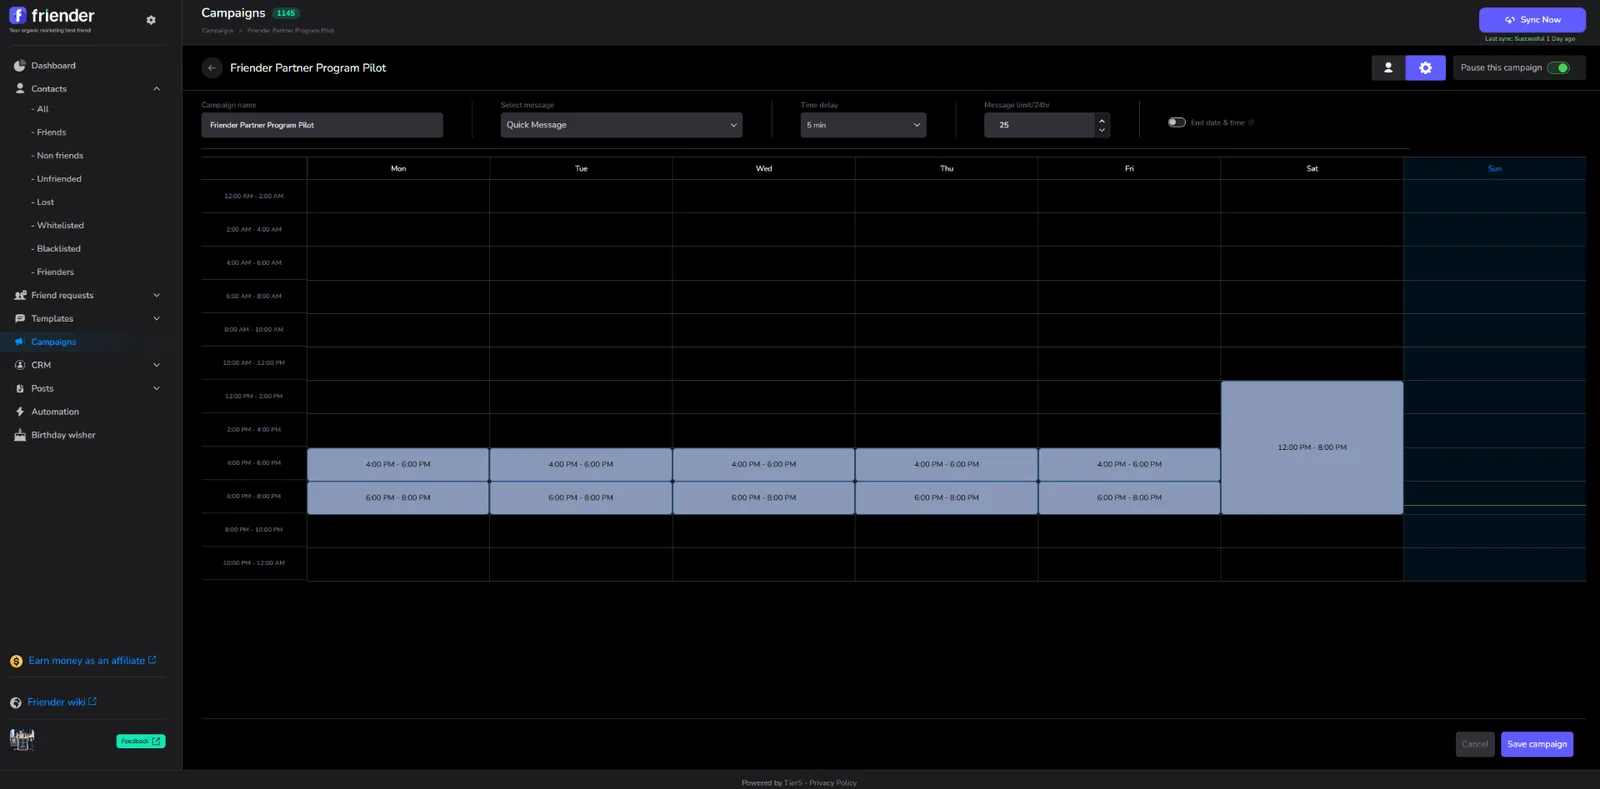Click the Friender logo icon
Screen dimensions: 1600x789
18,15
